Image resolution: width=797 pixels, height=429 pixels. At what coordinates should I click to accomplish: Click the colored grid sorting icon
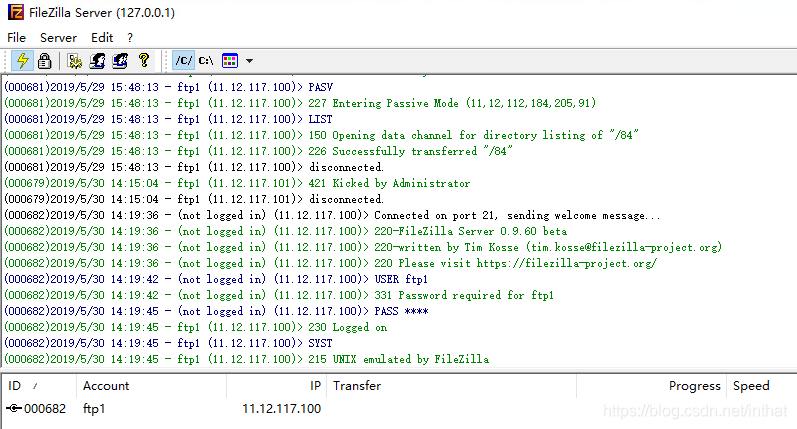coord(230,61)
